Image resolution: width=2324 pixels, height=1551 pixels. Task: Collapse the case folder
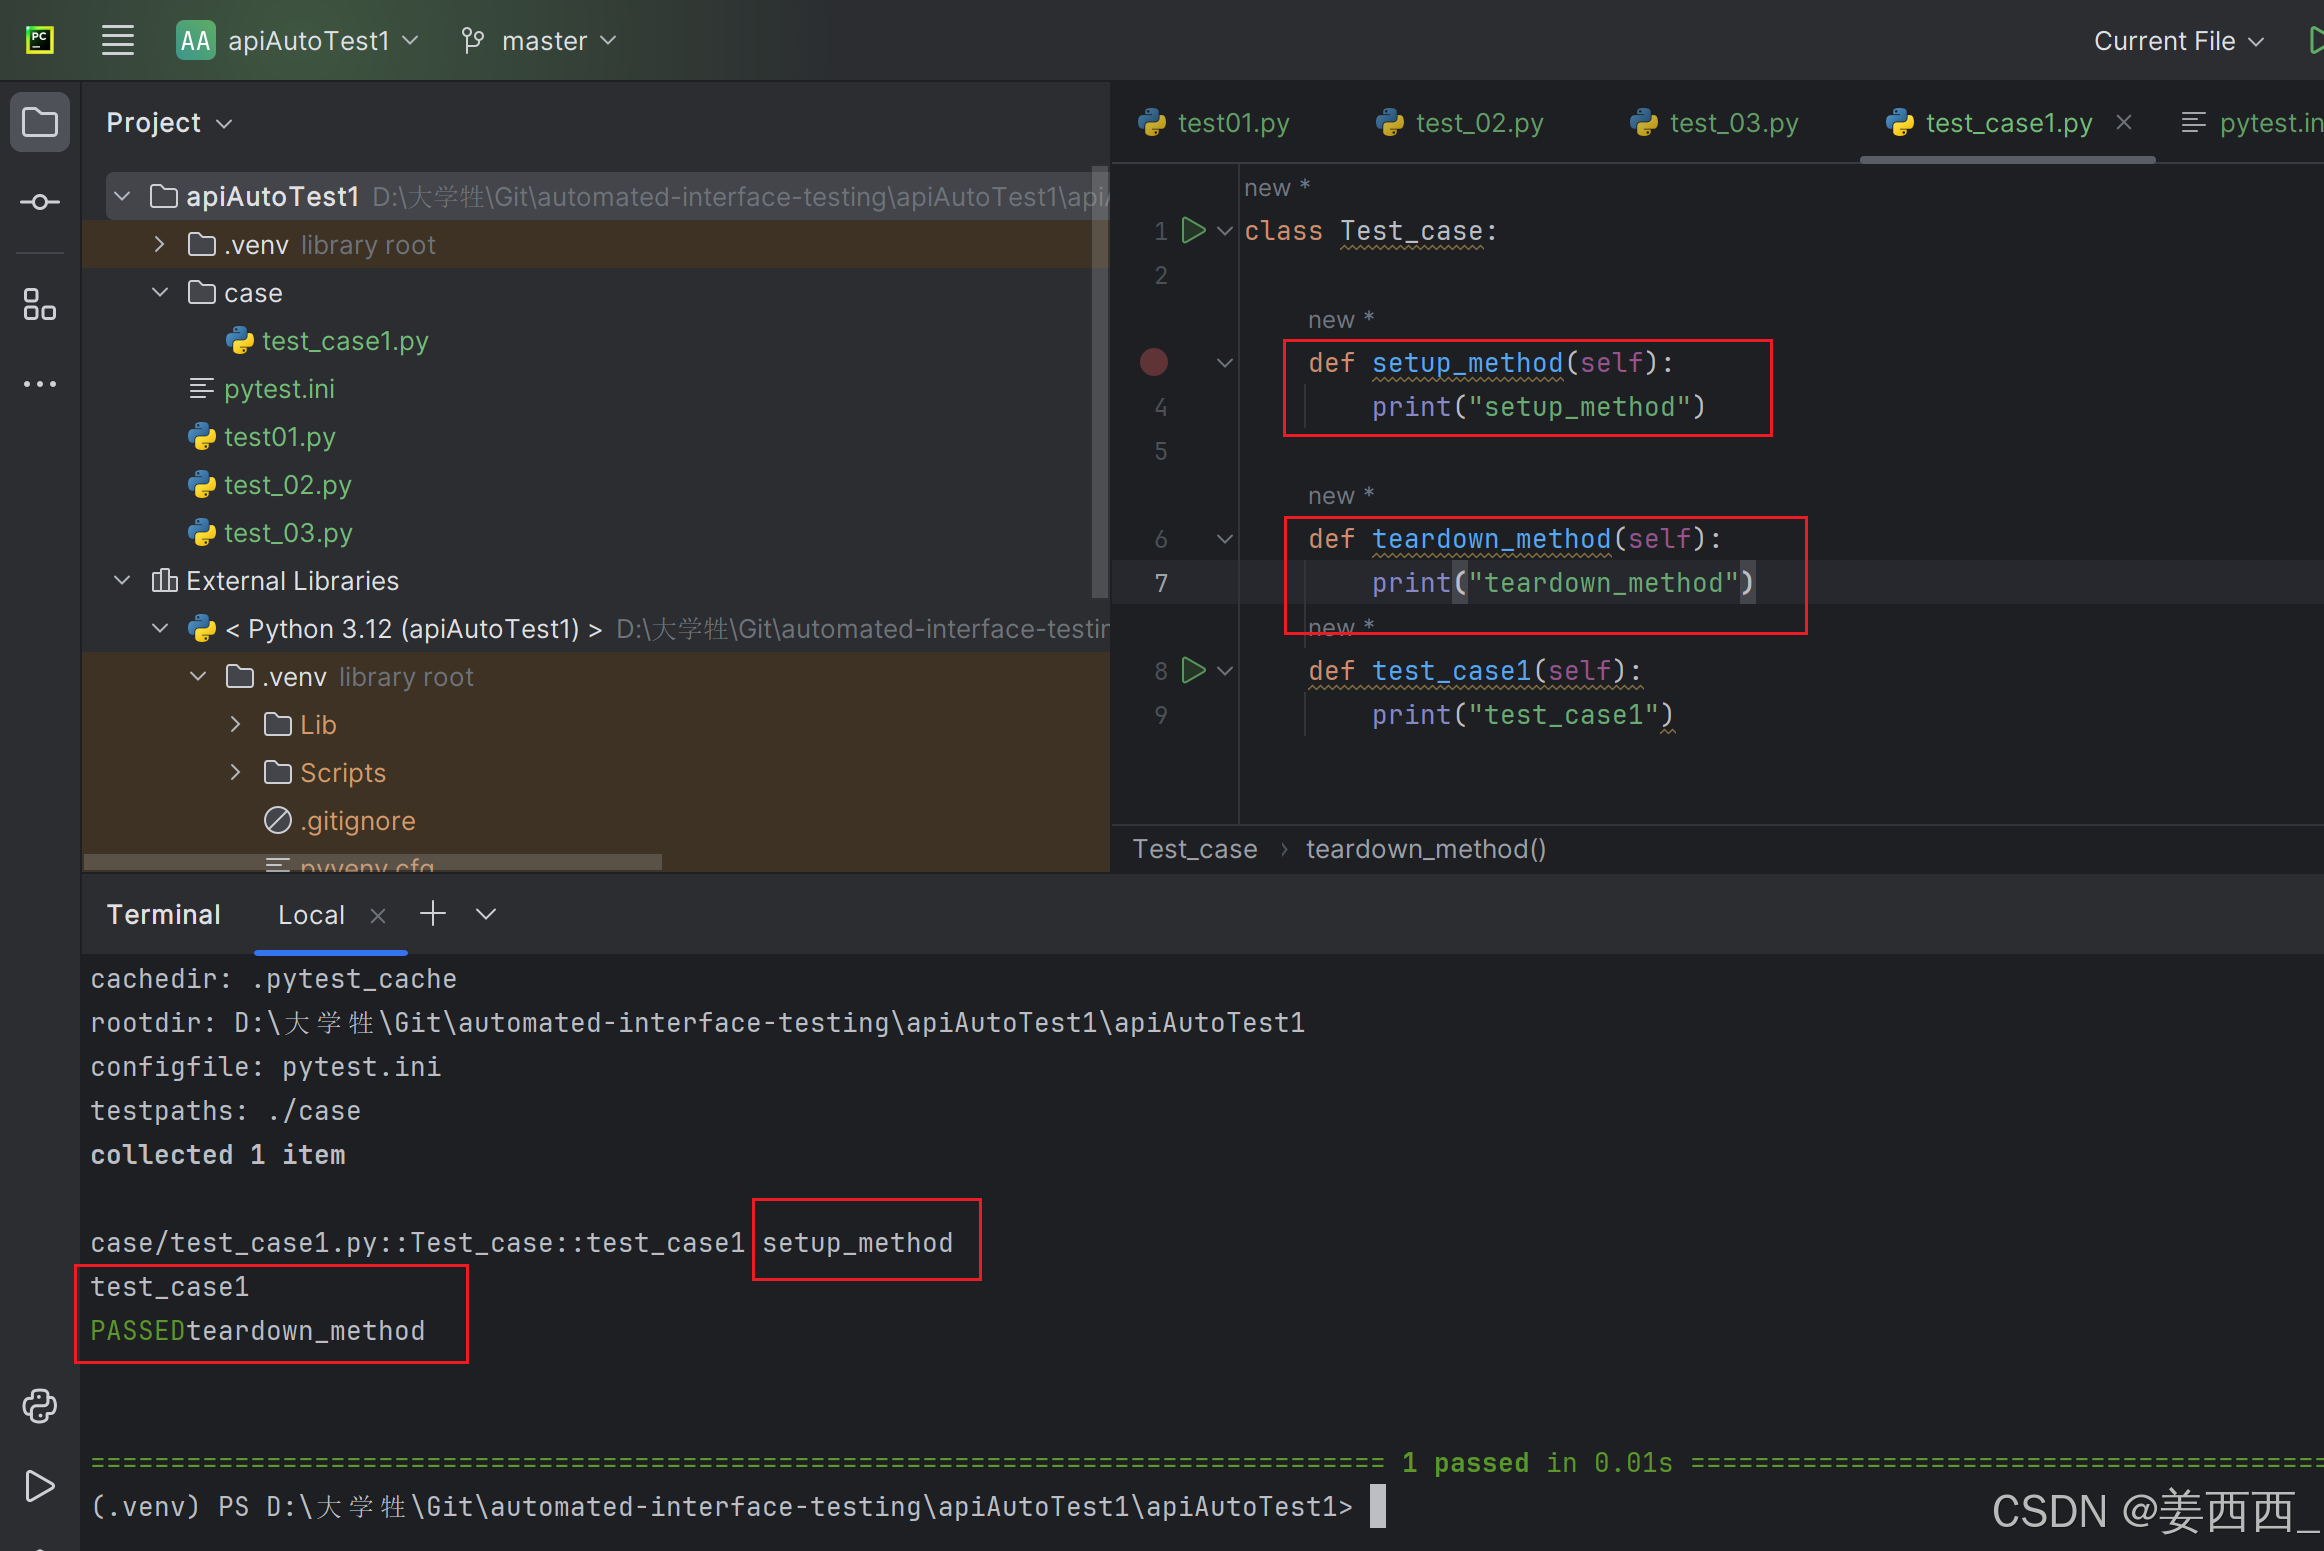pos(160,292)
